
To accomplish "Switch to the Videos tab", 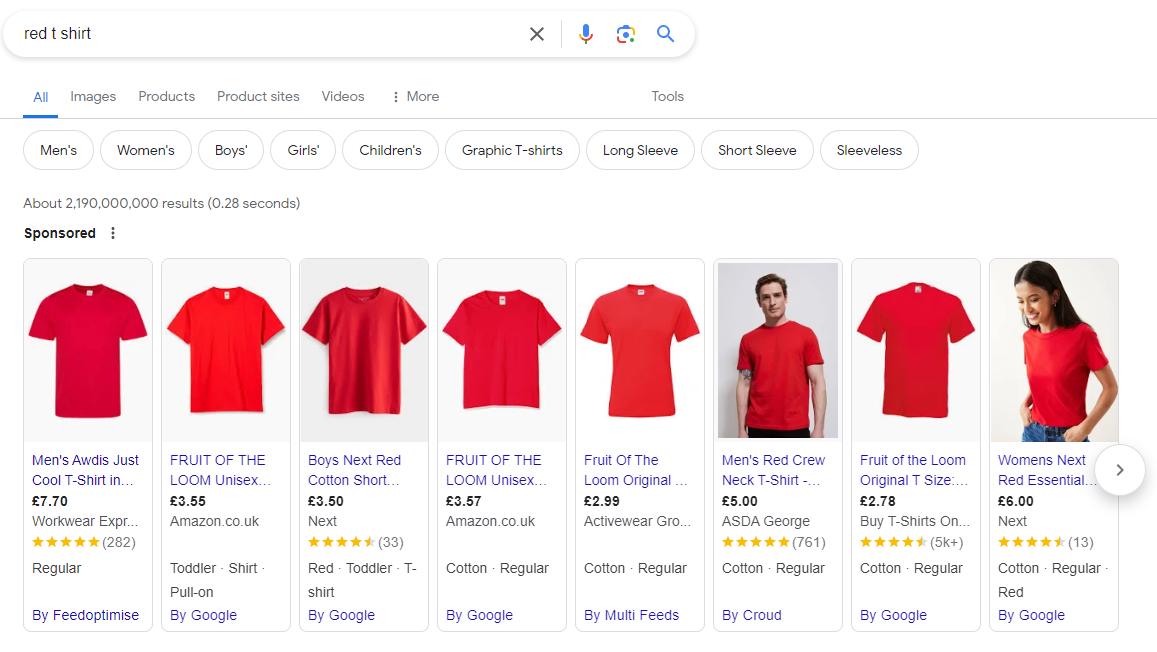I will (343, 97).
